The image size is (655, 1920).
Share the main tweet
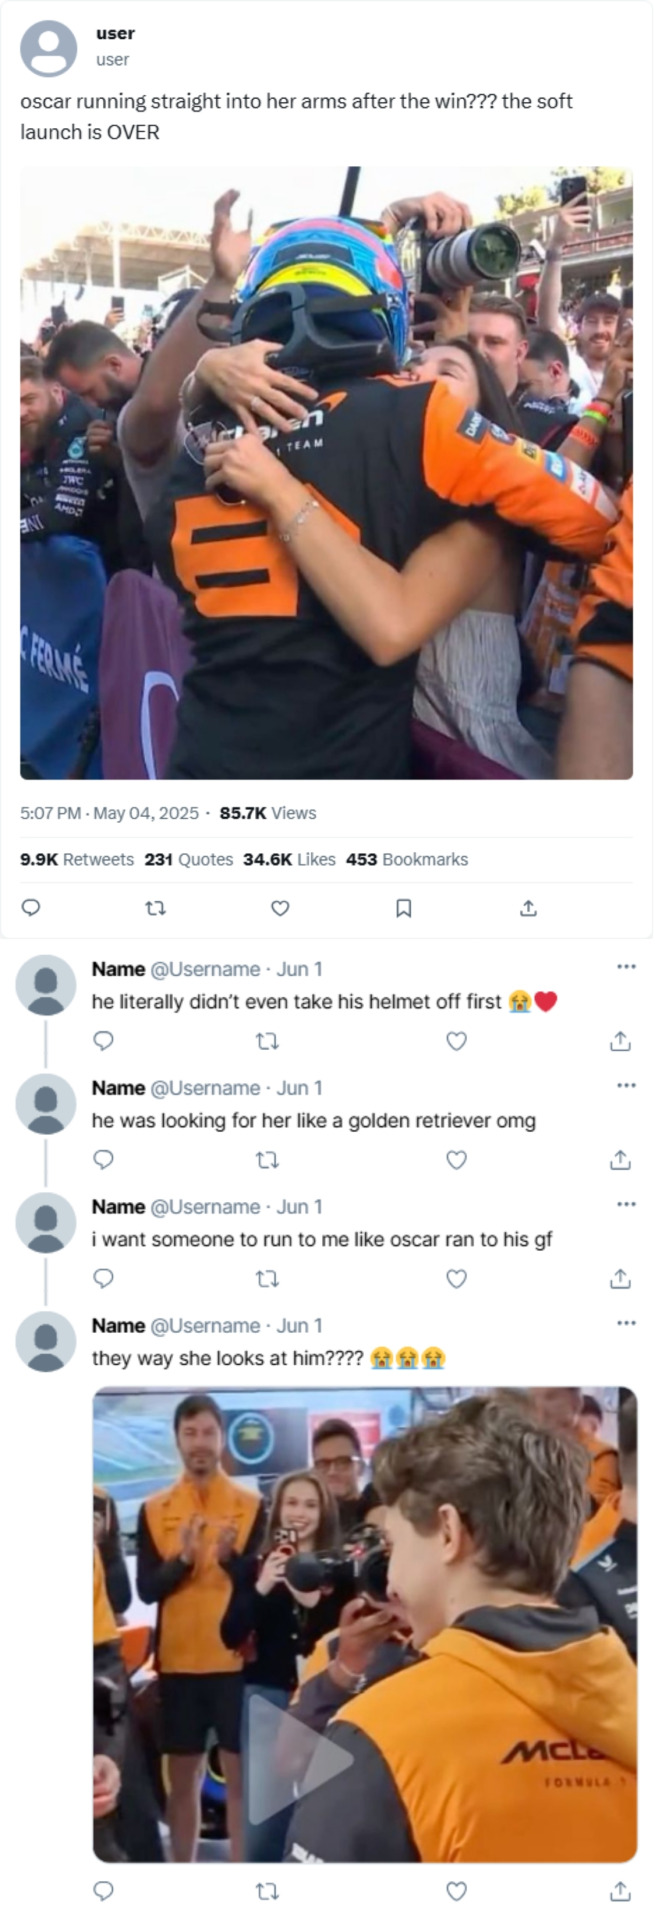528,908
